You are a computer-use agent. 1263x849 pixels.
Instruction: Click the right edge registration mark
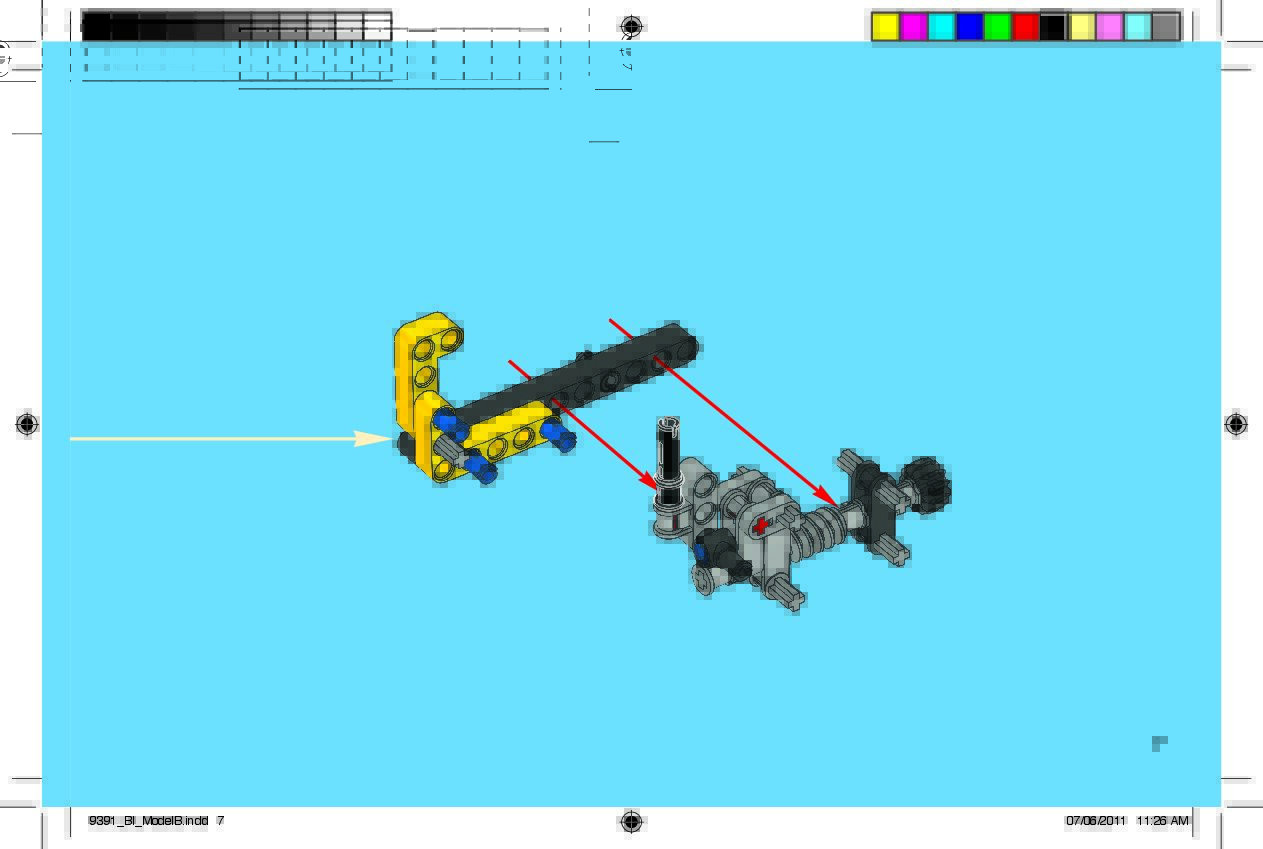click(1236, 424)
